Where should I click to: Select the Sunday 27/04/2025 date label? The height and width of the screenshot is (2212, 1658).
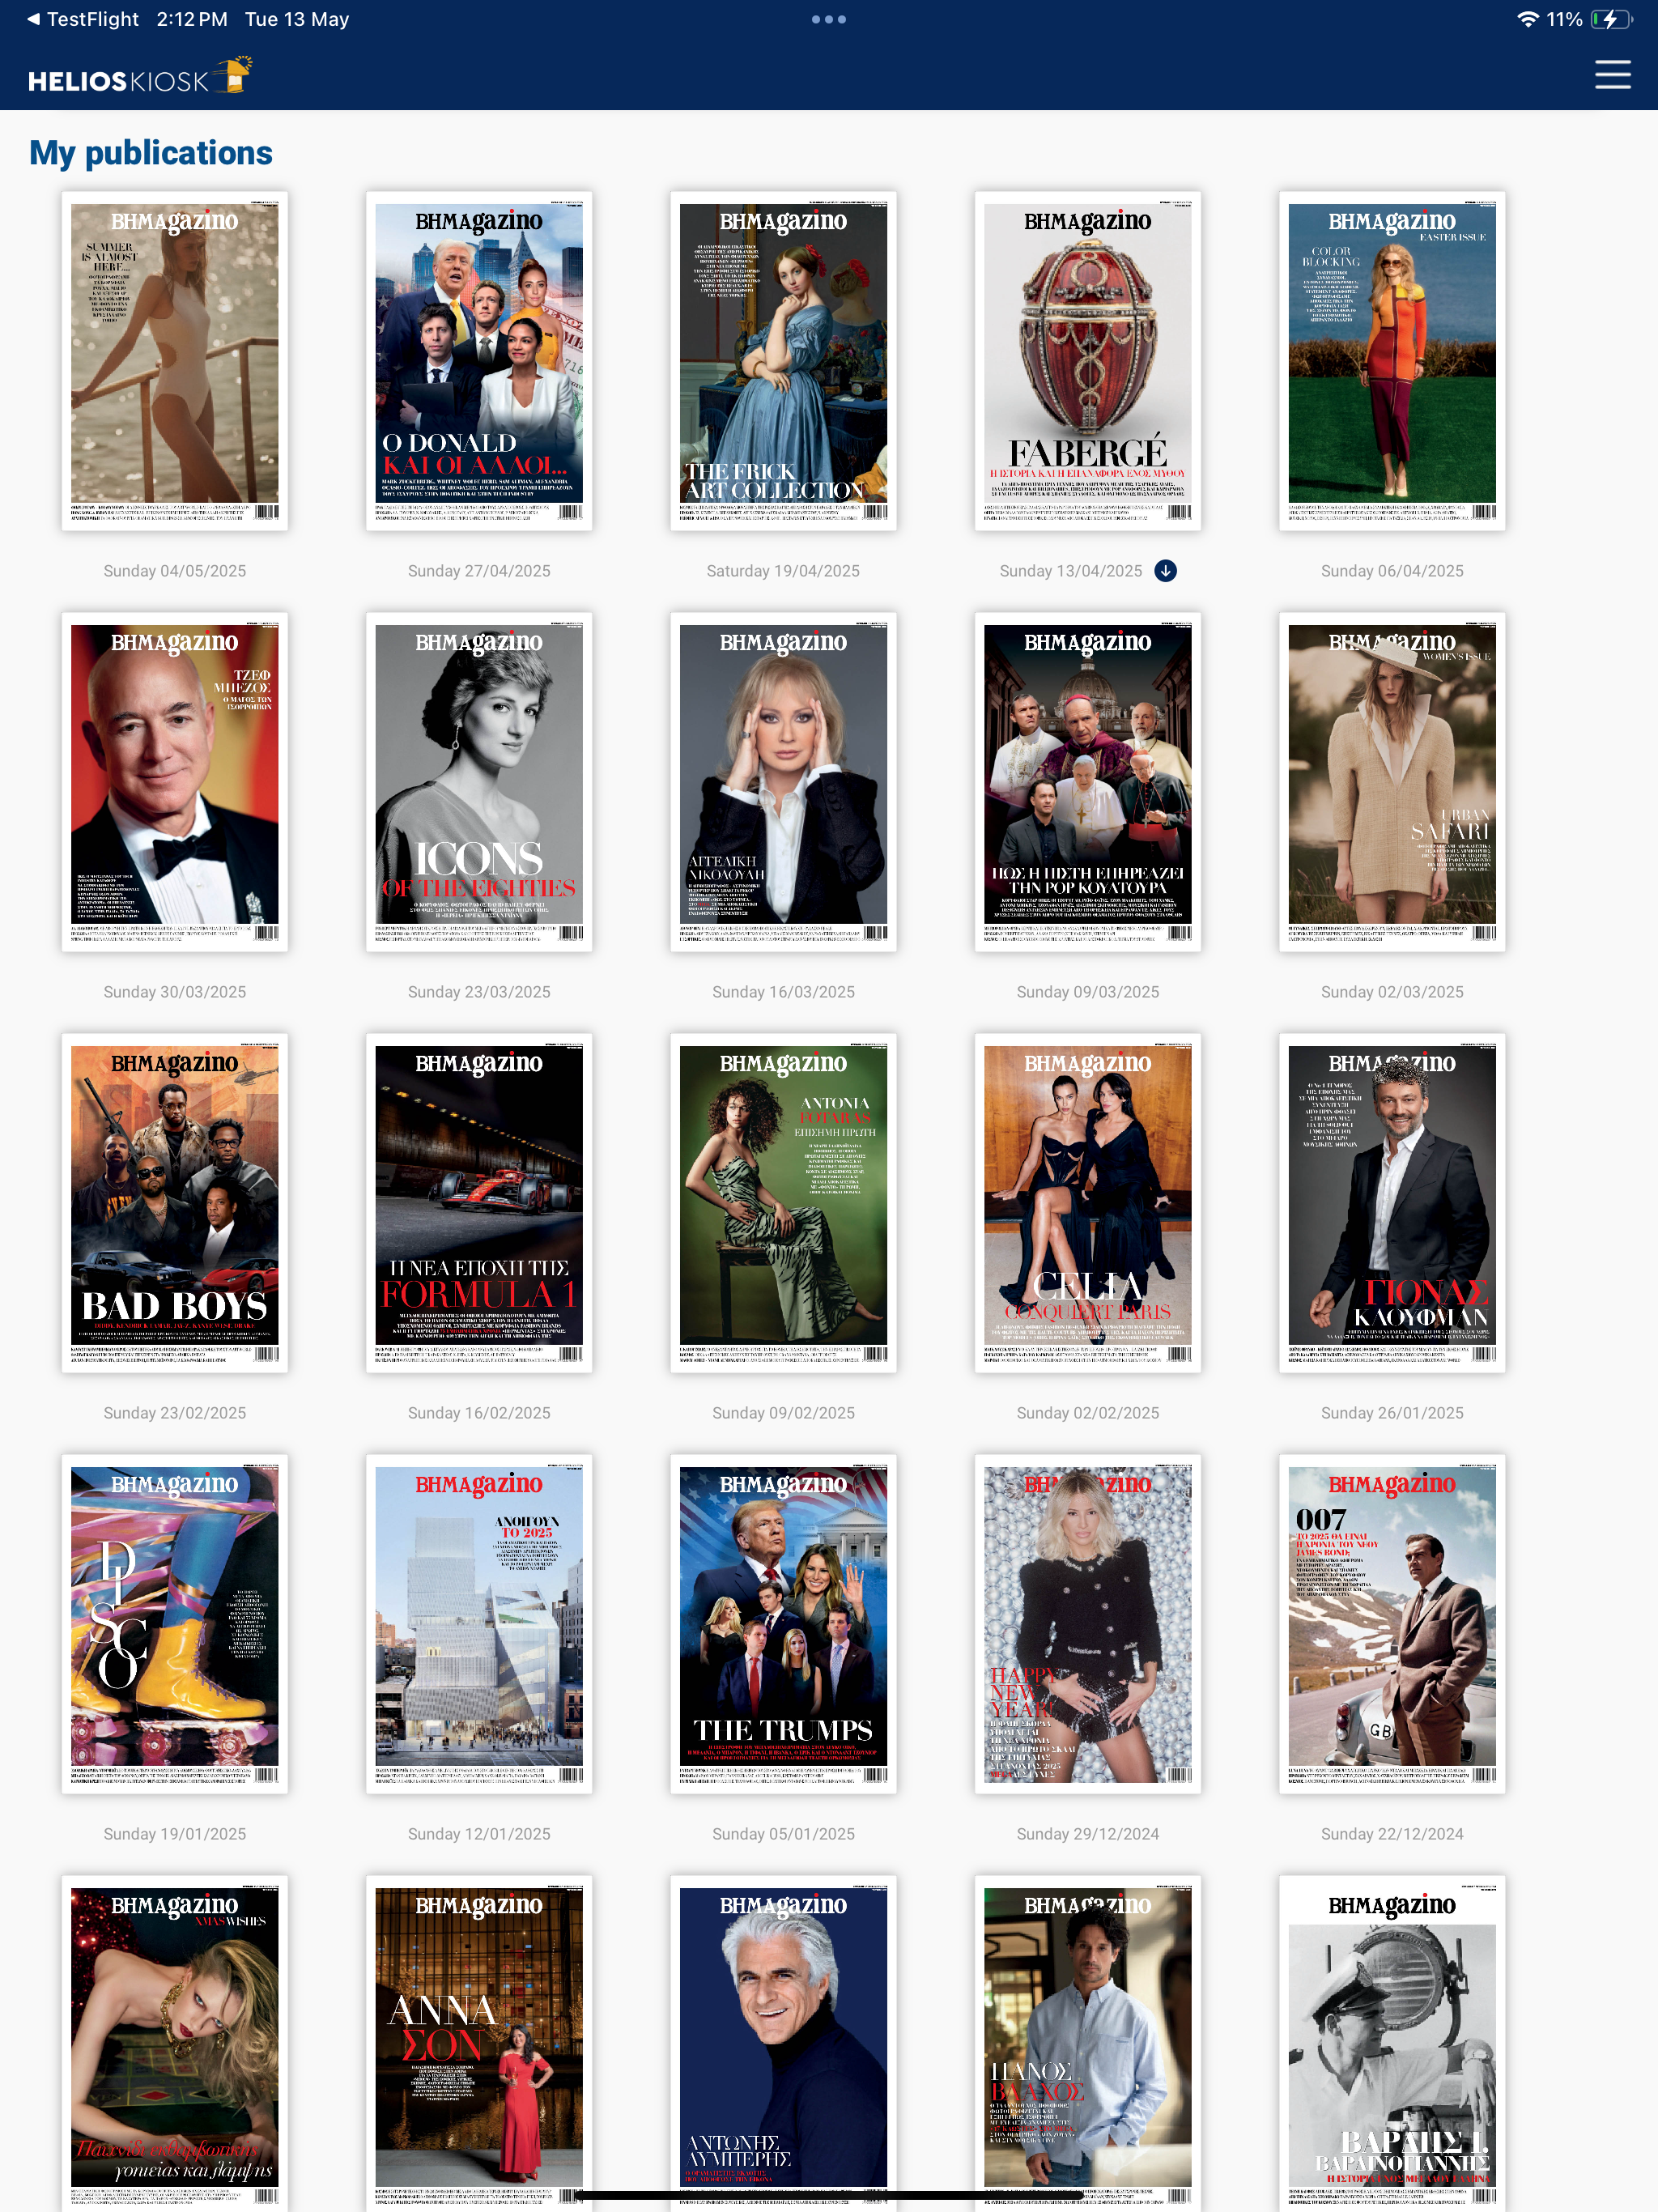click(479, 571)
